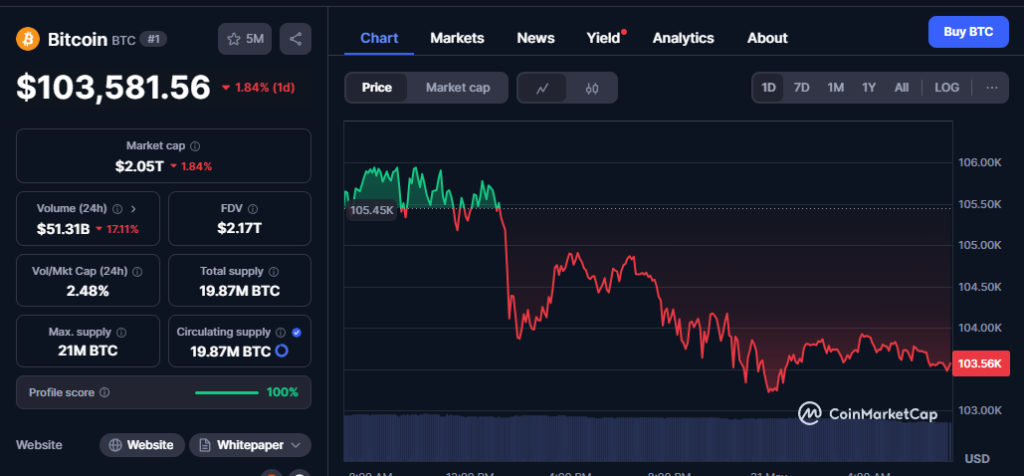Click the 106.00K axis label

(980, 163)
